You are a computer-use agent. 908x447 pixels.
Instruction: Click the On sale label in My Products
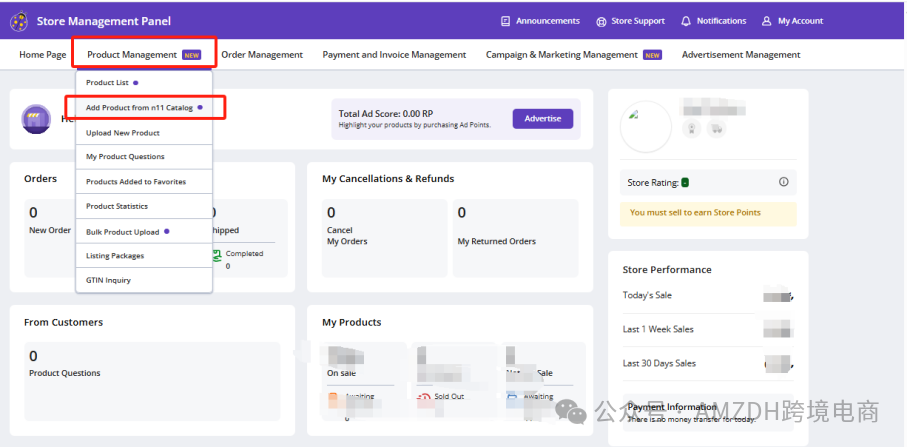[x=341, y=373]
